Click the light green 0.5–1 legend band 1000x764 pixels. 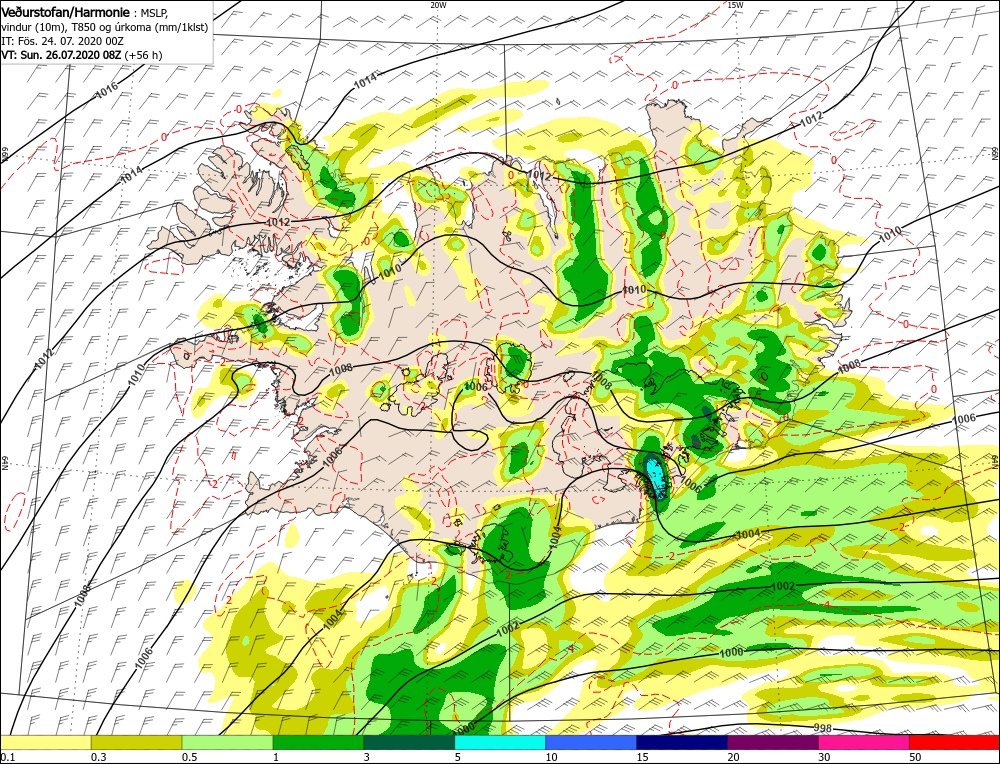[228, 742]
